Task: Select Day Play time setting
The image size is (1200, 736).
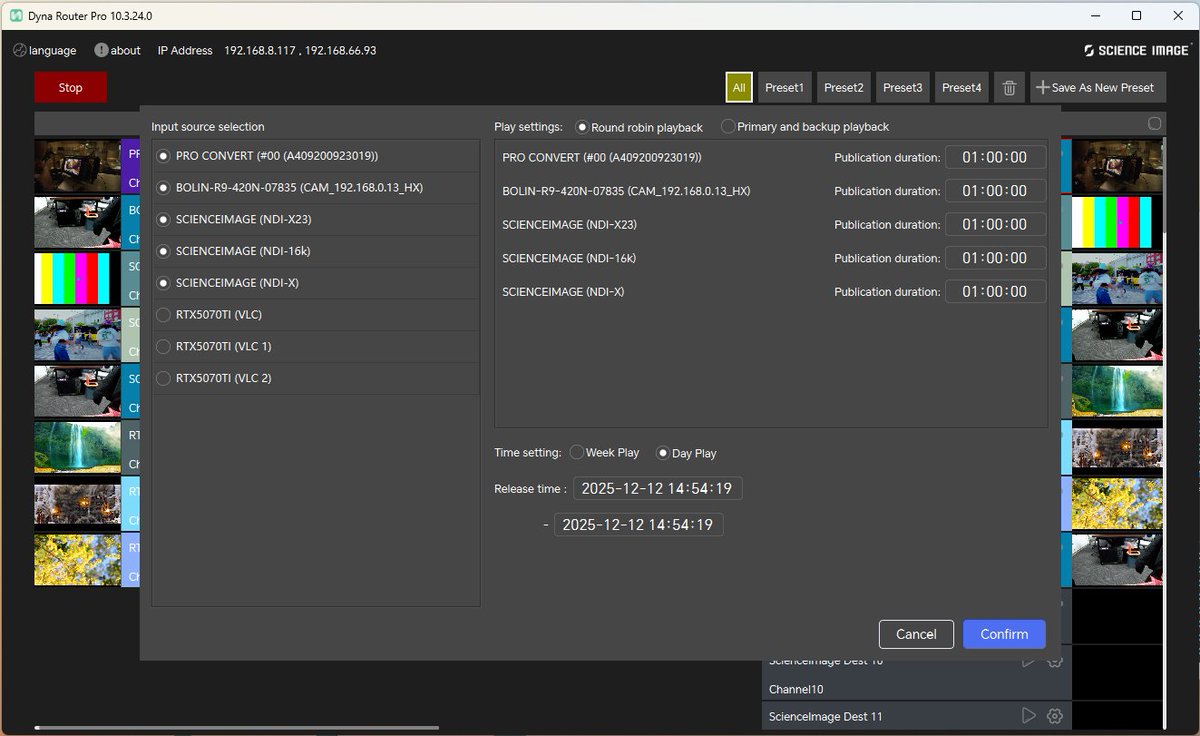Action: click(x=662, y=453)
